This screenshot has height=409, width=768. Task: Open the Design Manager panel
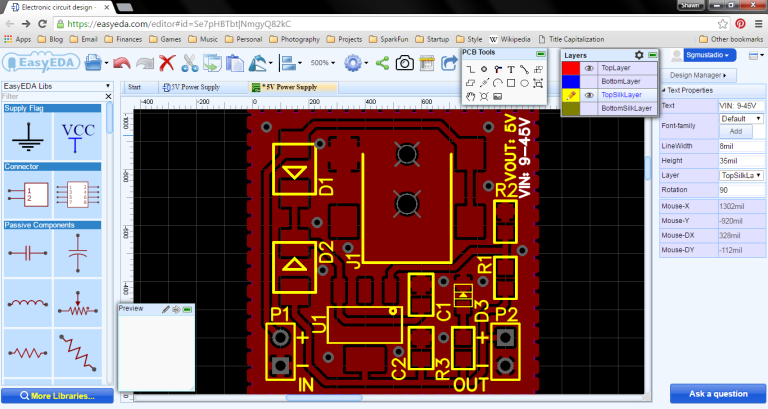pos(697,75)
